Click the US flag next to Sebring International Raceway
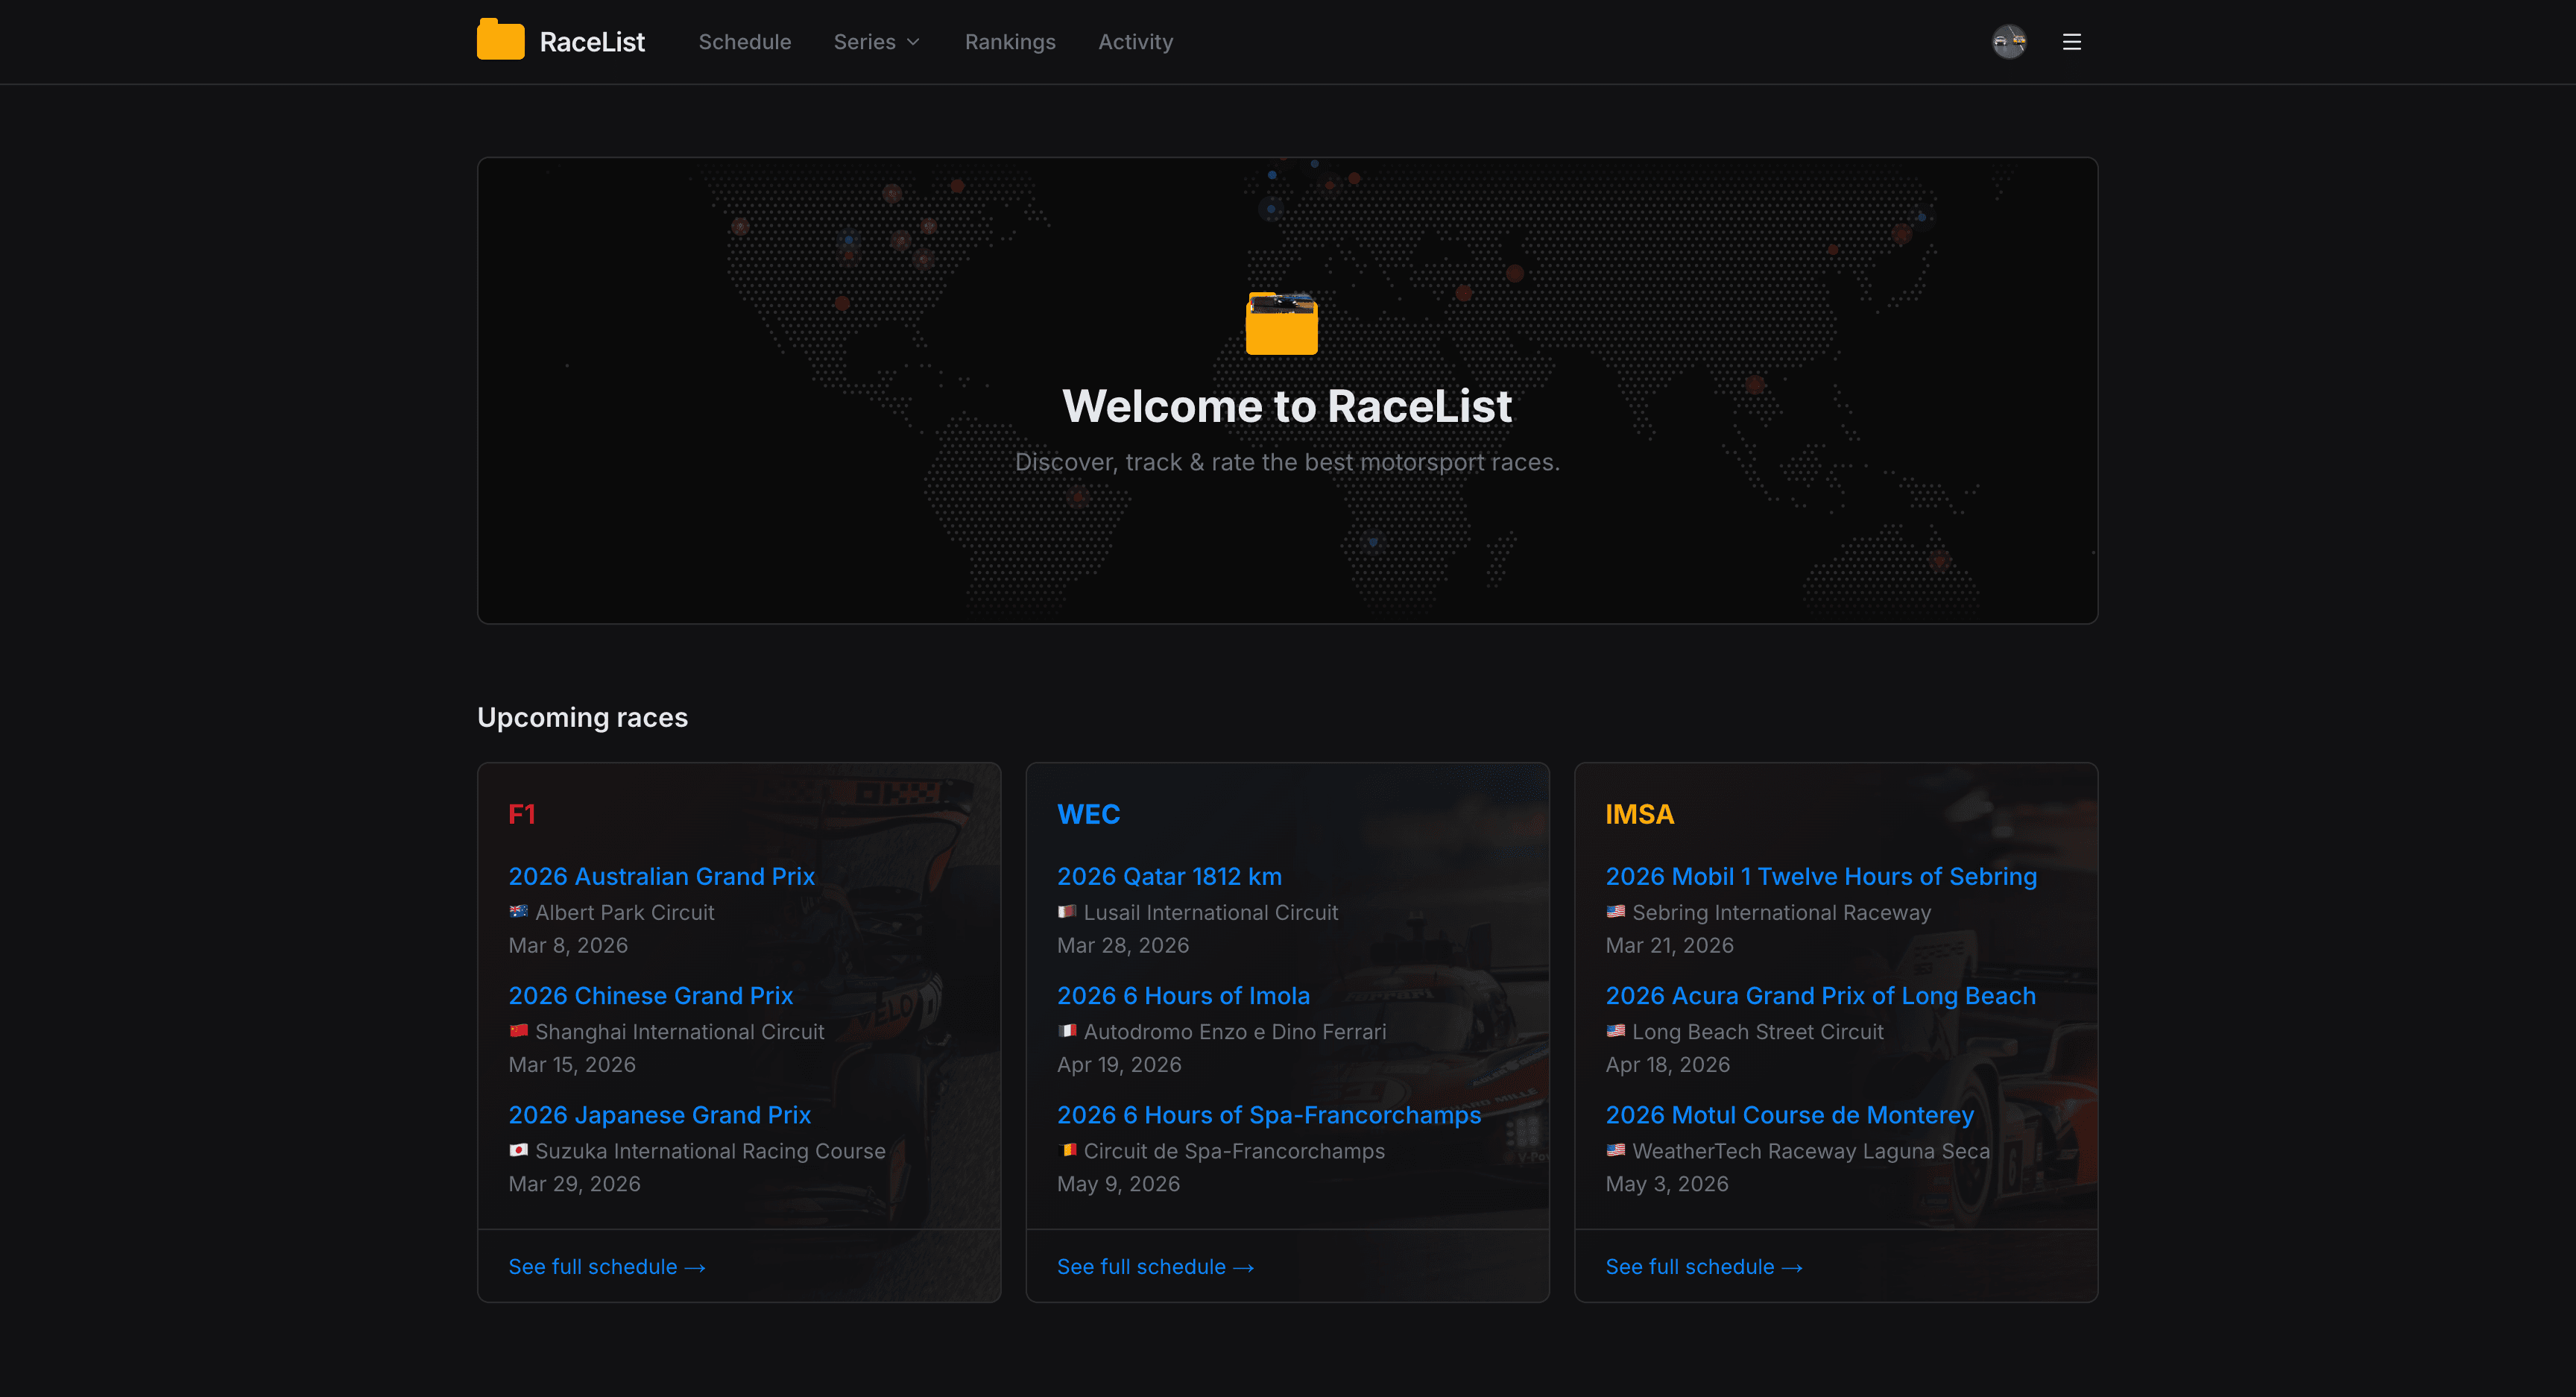Viewport: 2576px width, 1397px height. click(1616, 911)
